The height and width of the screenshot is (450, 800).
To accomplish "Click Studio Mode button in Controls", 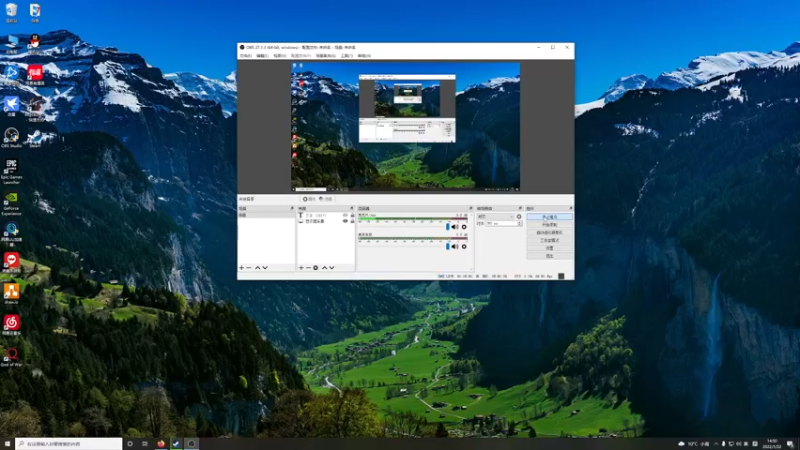I will [x=549, y=240].
